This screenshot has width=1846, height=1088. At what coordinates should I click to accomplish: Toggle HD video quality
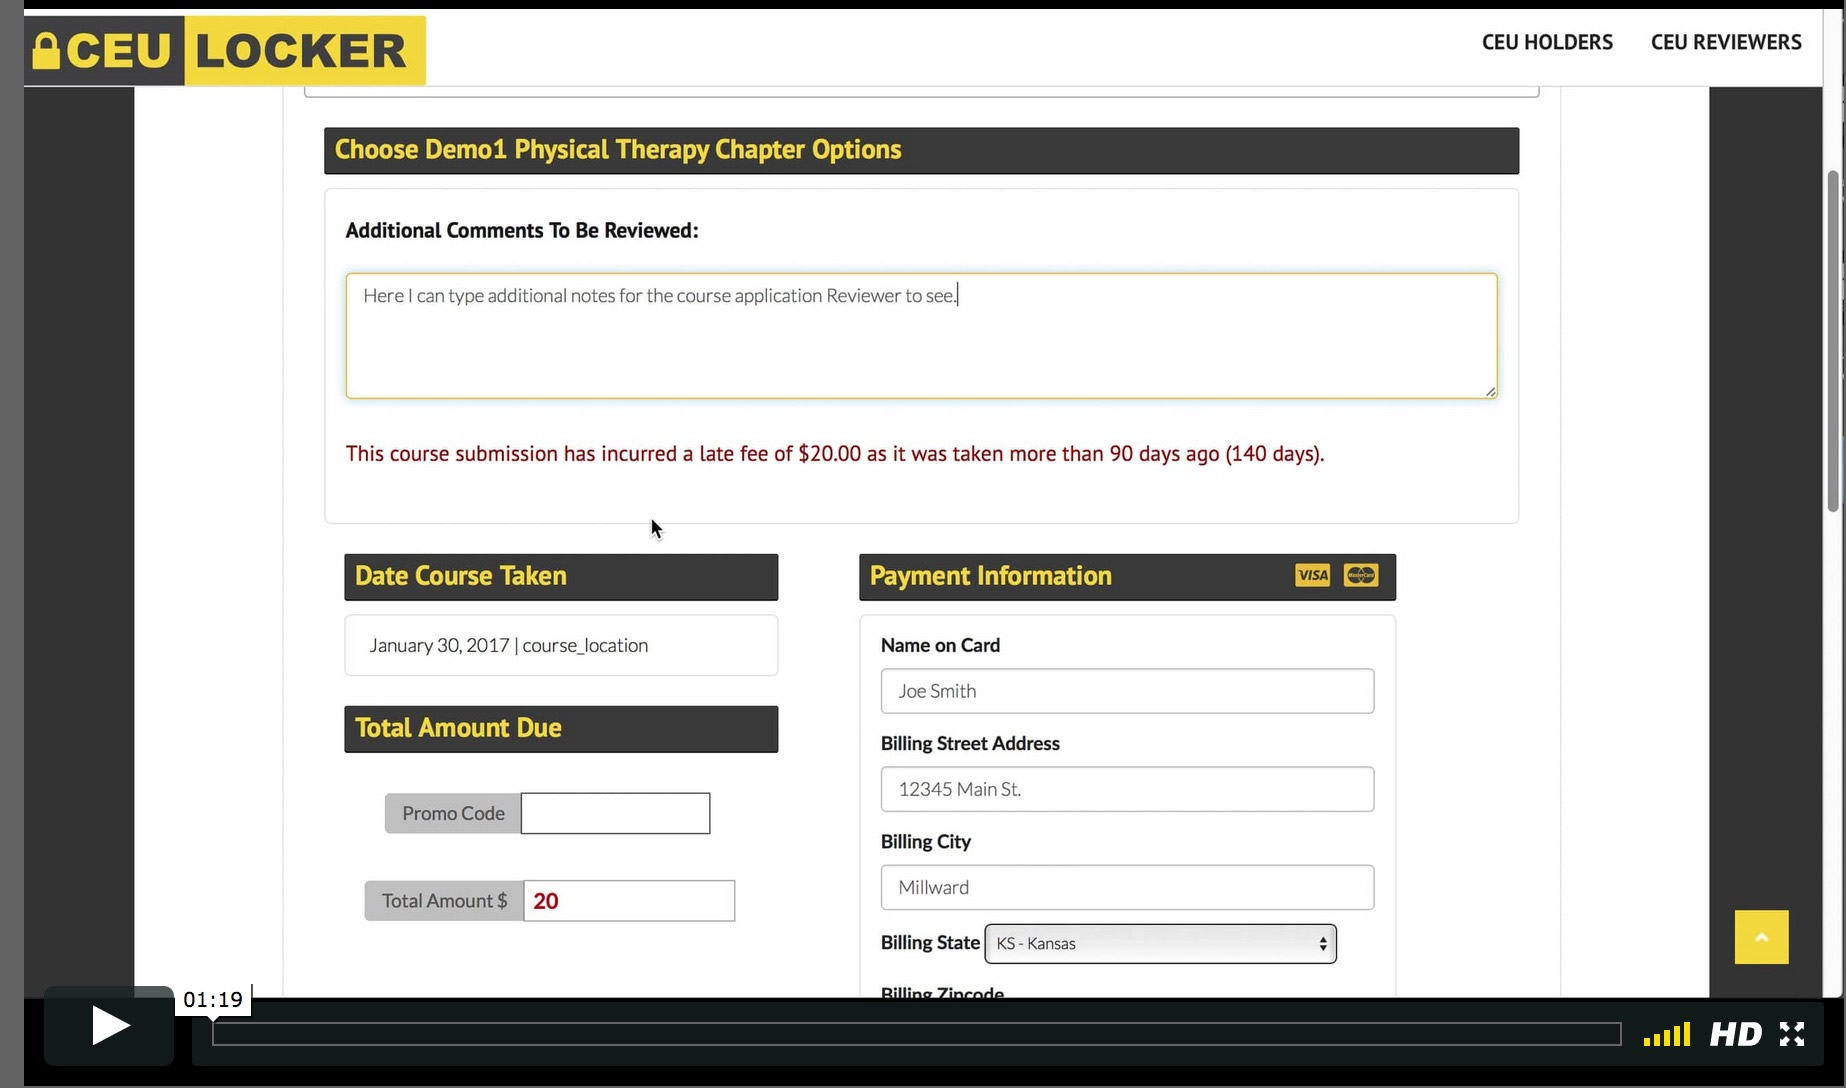pyautogui.click(x=1735, y=1034)
